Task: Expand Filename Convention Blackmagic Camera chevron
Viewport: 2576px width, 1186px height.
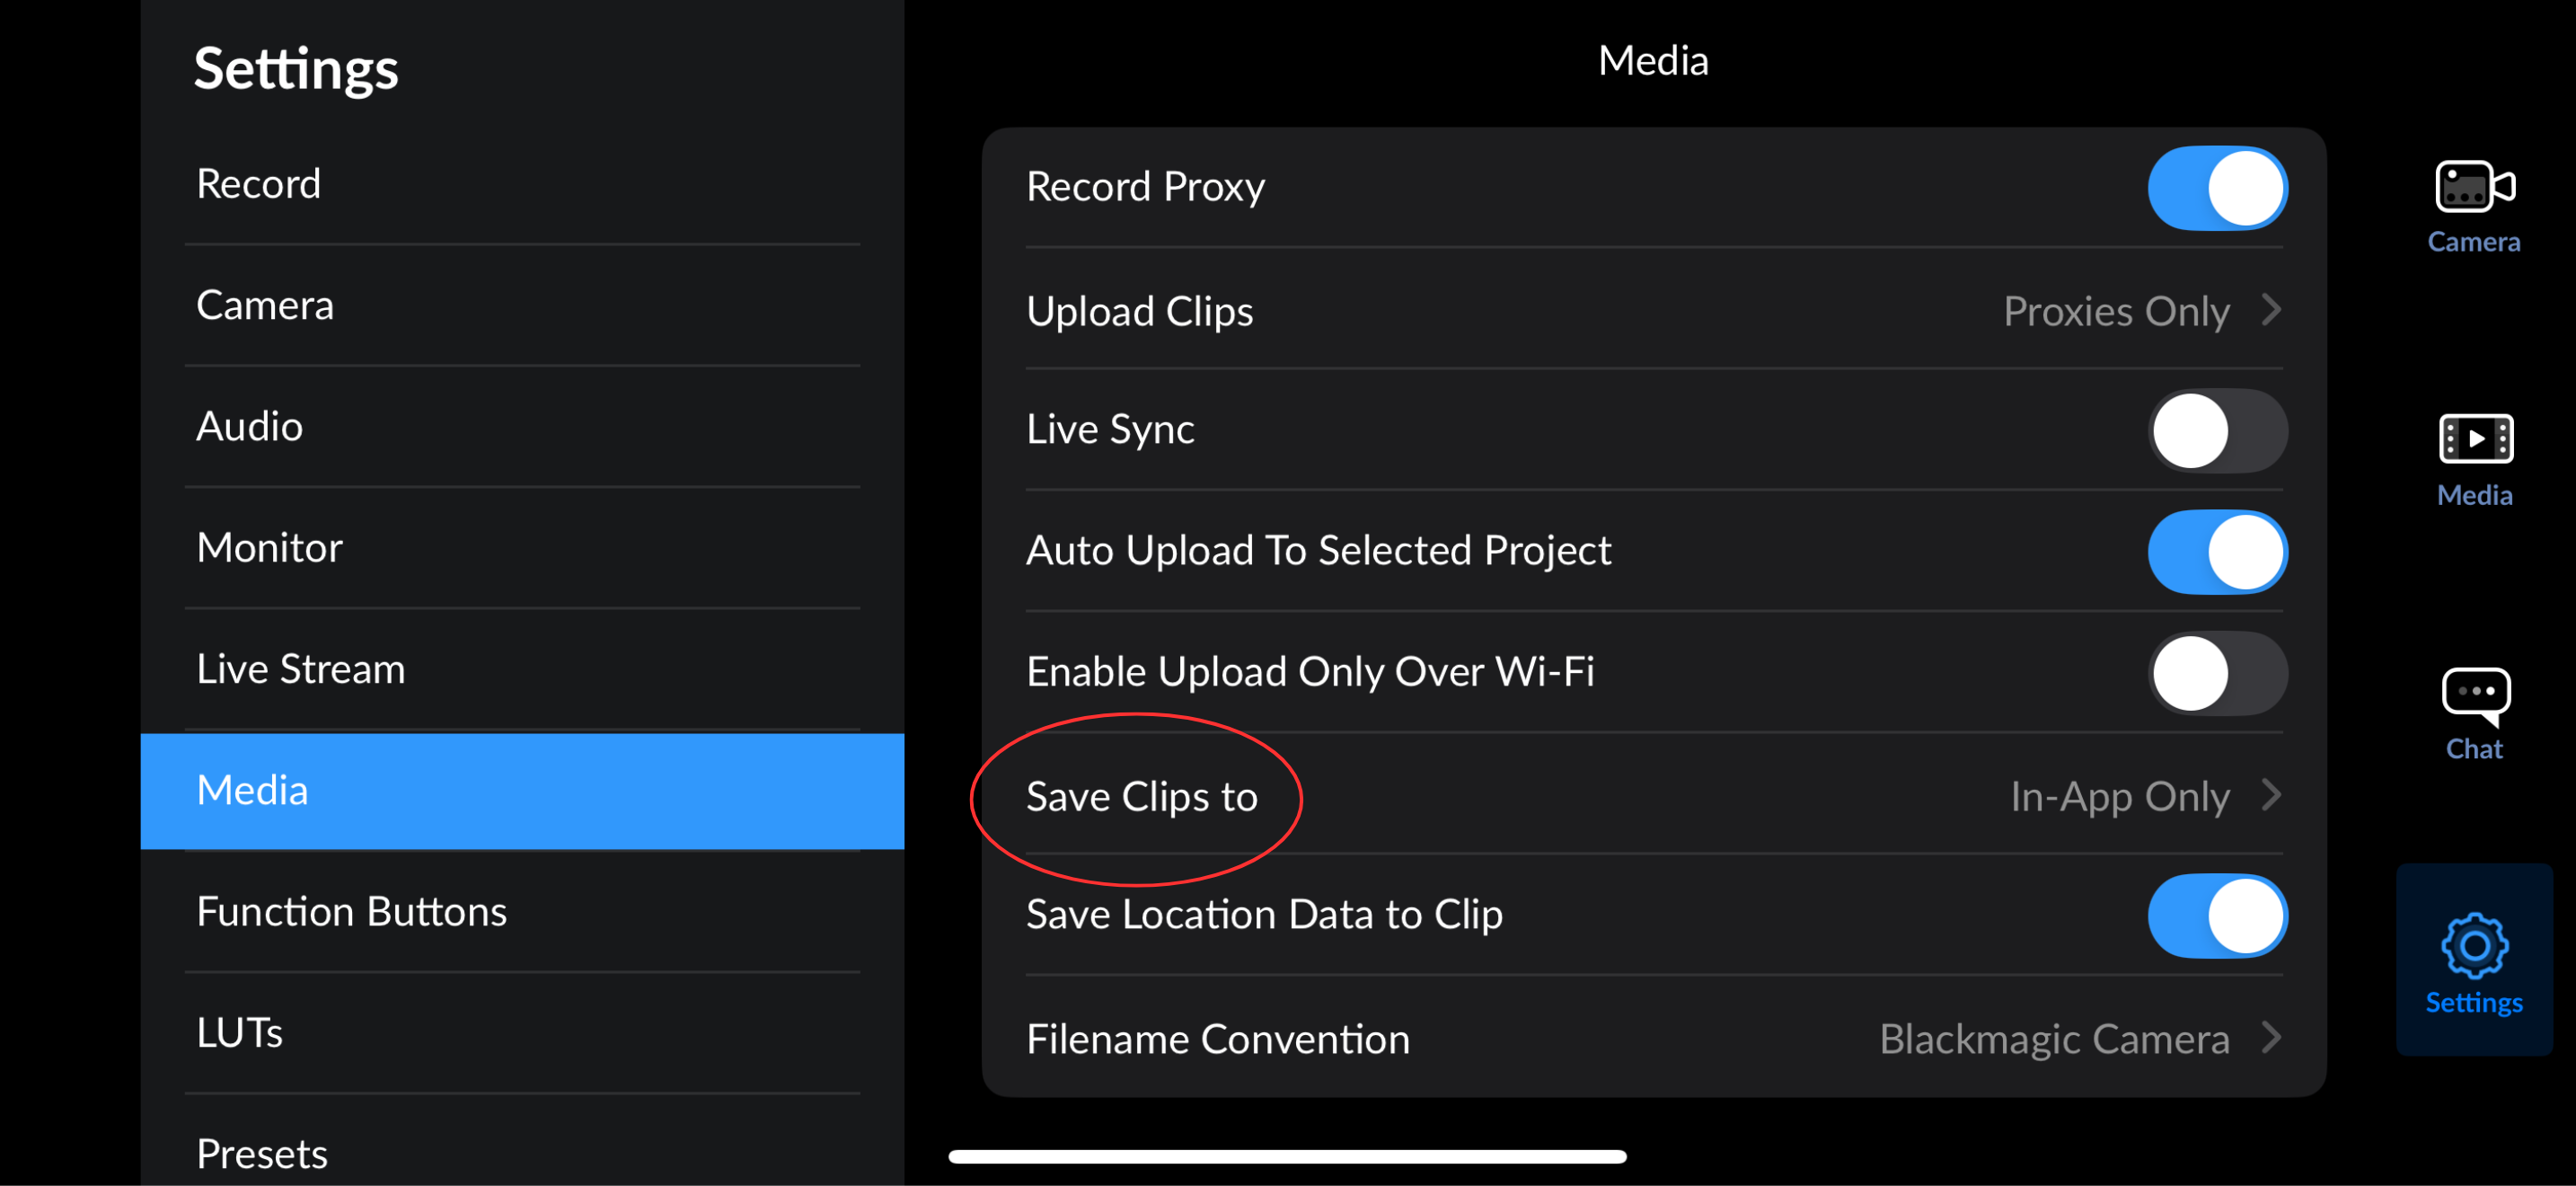Action: [2271, 1039]
